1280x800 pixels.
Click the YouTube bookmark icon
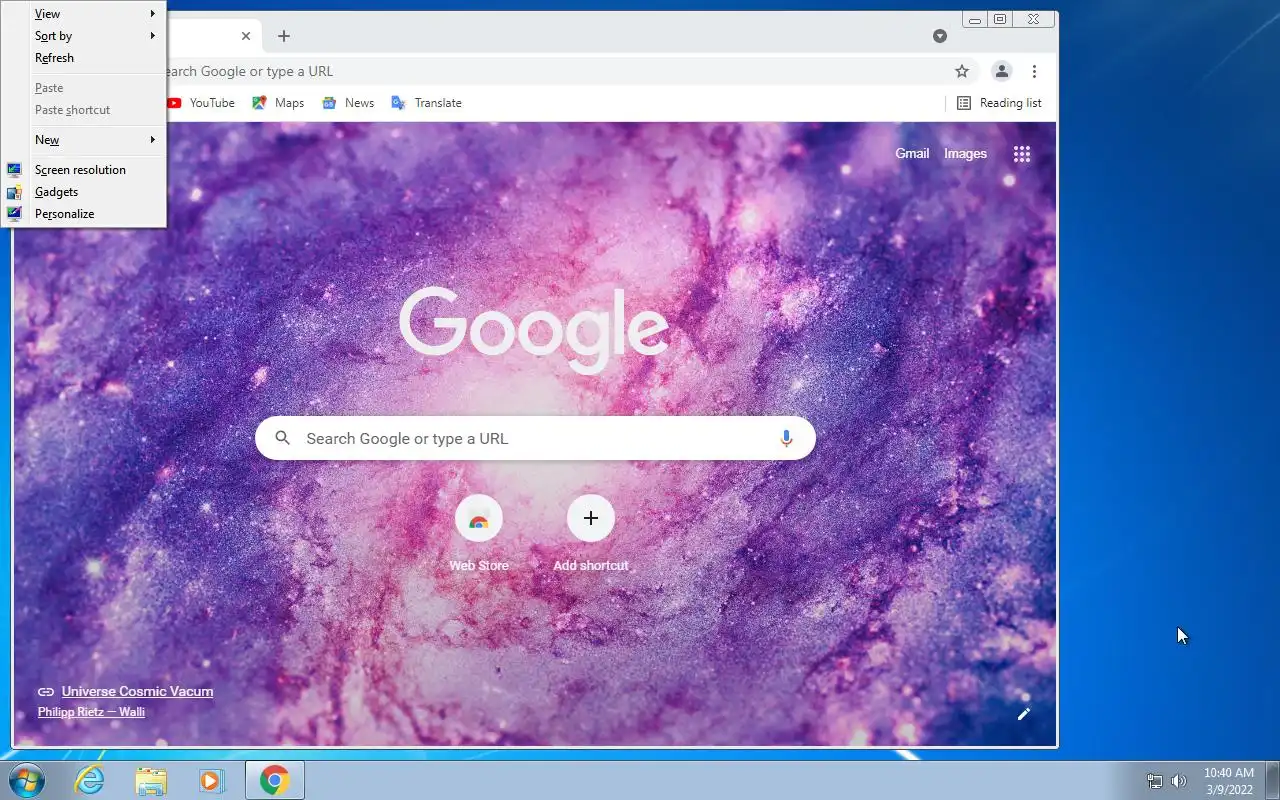pos(175,103)
